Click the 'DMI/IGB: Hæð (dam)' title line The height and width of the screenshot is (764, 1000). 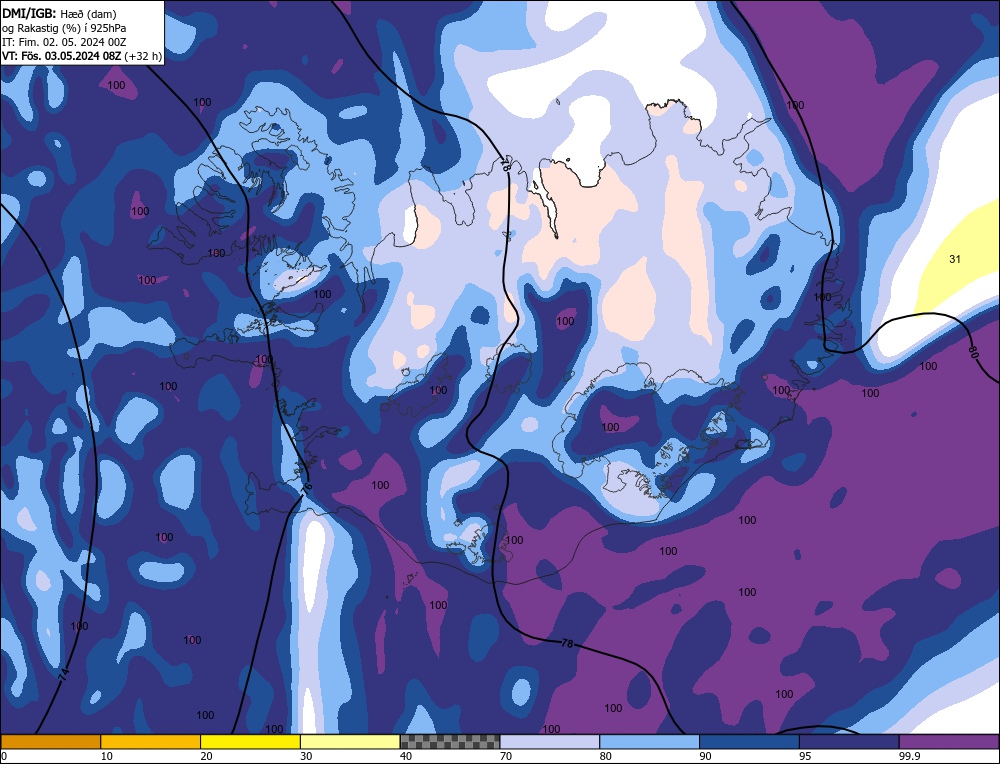pyautogui.click(x=59, y=13)
